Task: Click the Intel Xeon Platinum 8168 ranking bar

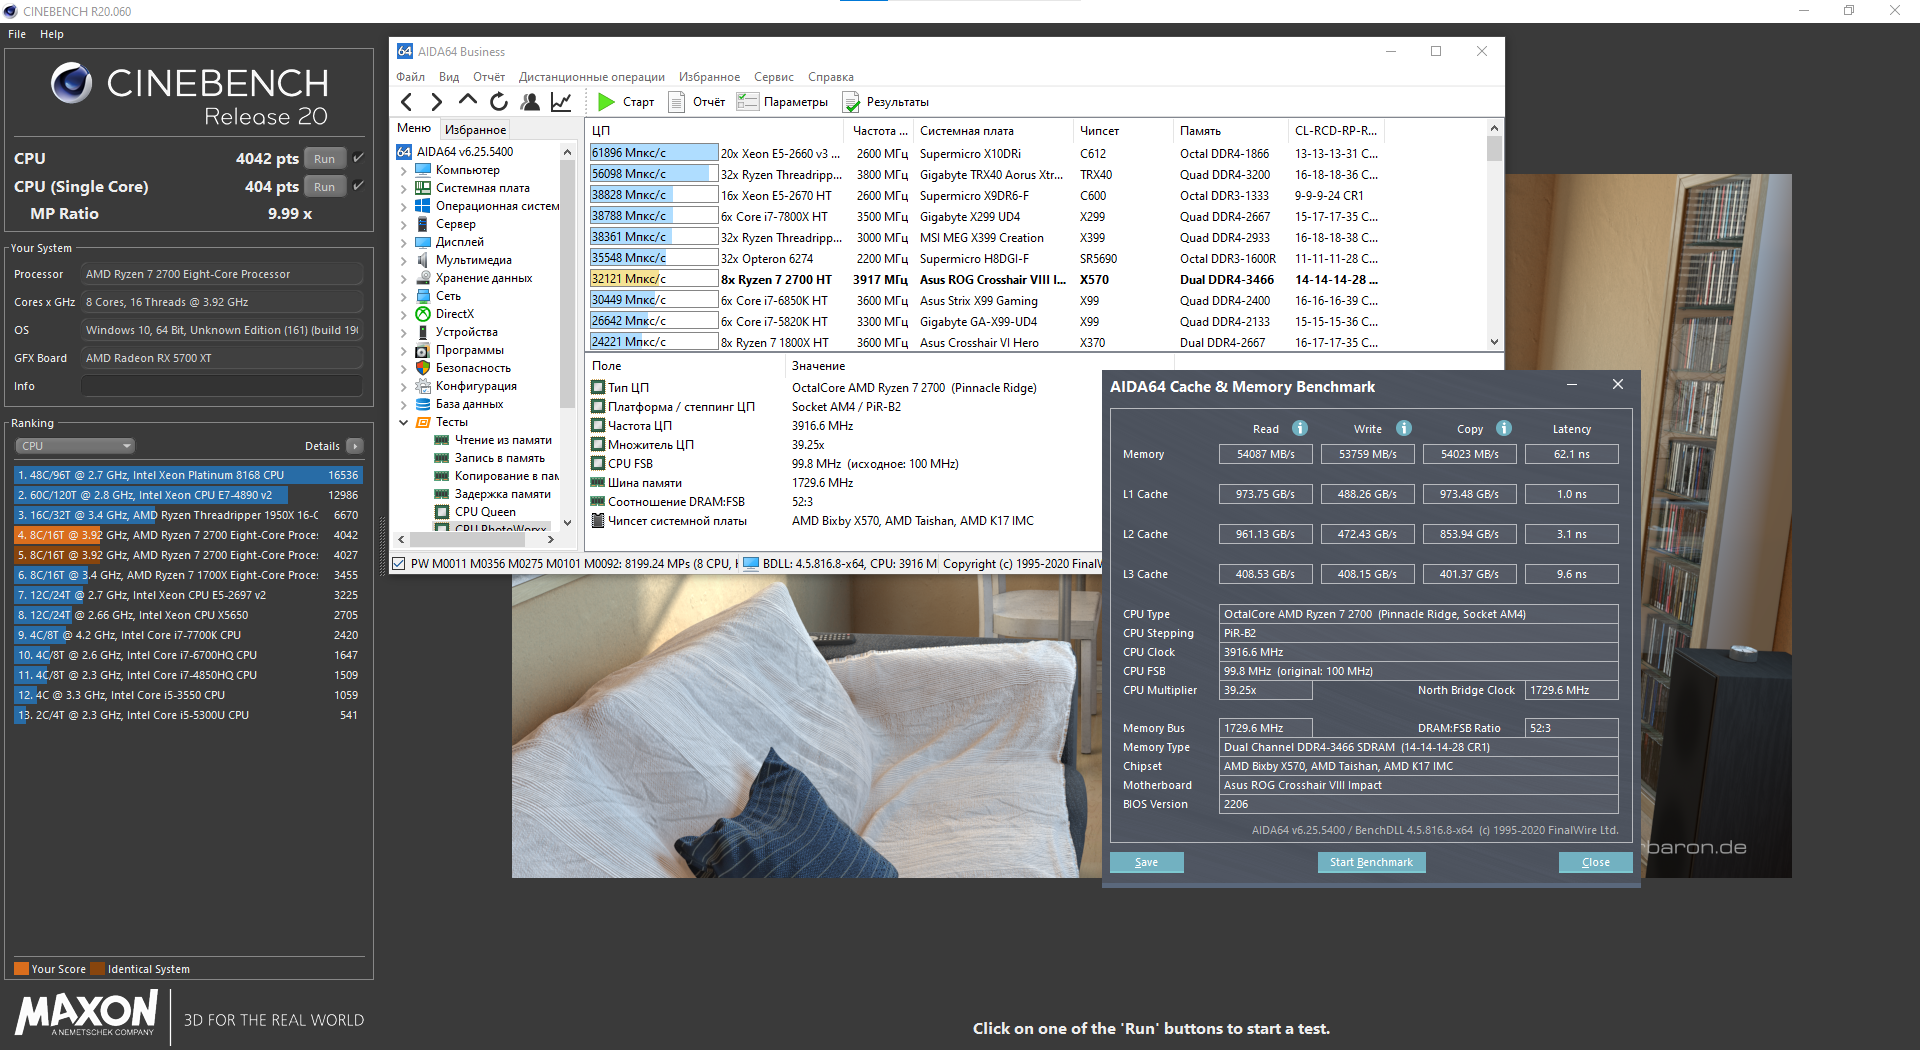Action: coord(188,475)
